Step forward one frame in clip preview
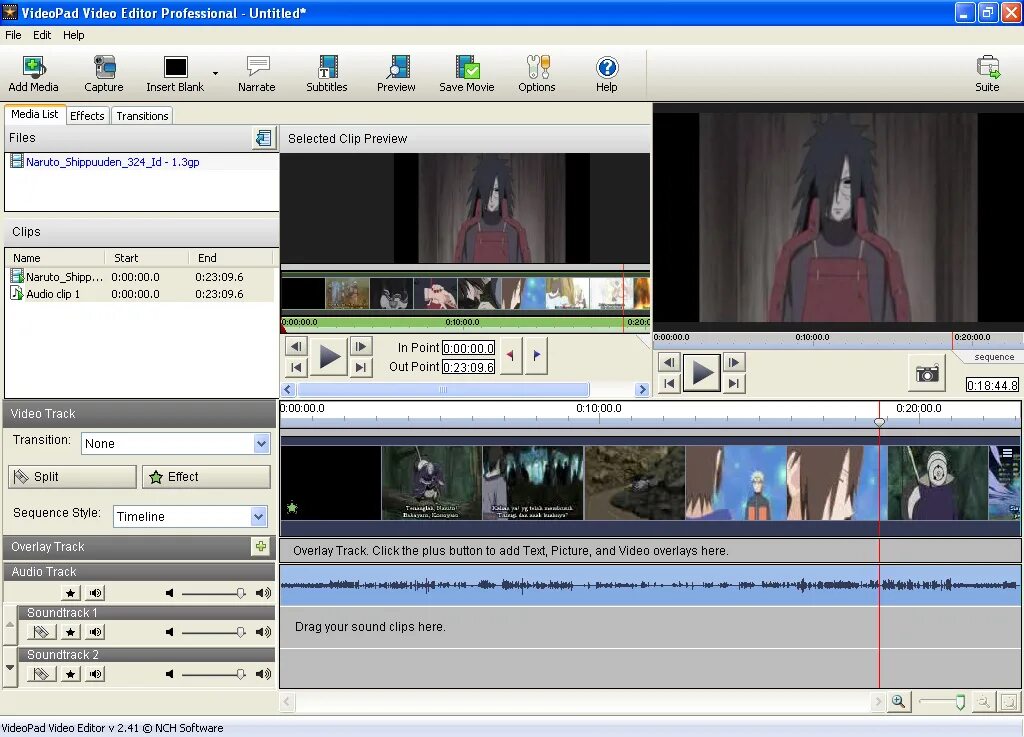The height and width of the screenshot is (737, 1024). click(x=361, y=346)
